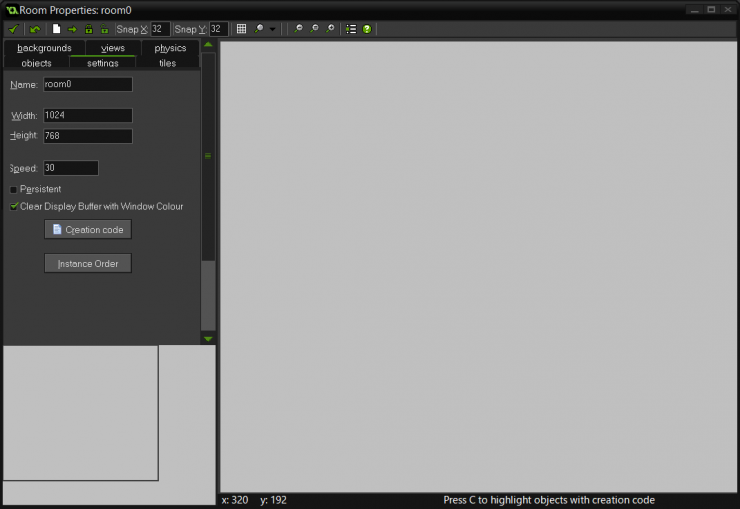Switch to the backgrounds tab
This screenshot has width=740, height=509.
44,48
